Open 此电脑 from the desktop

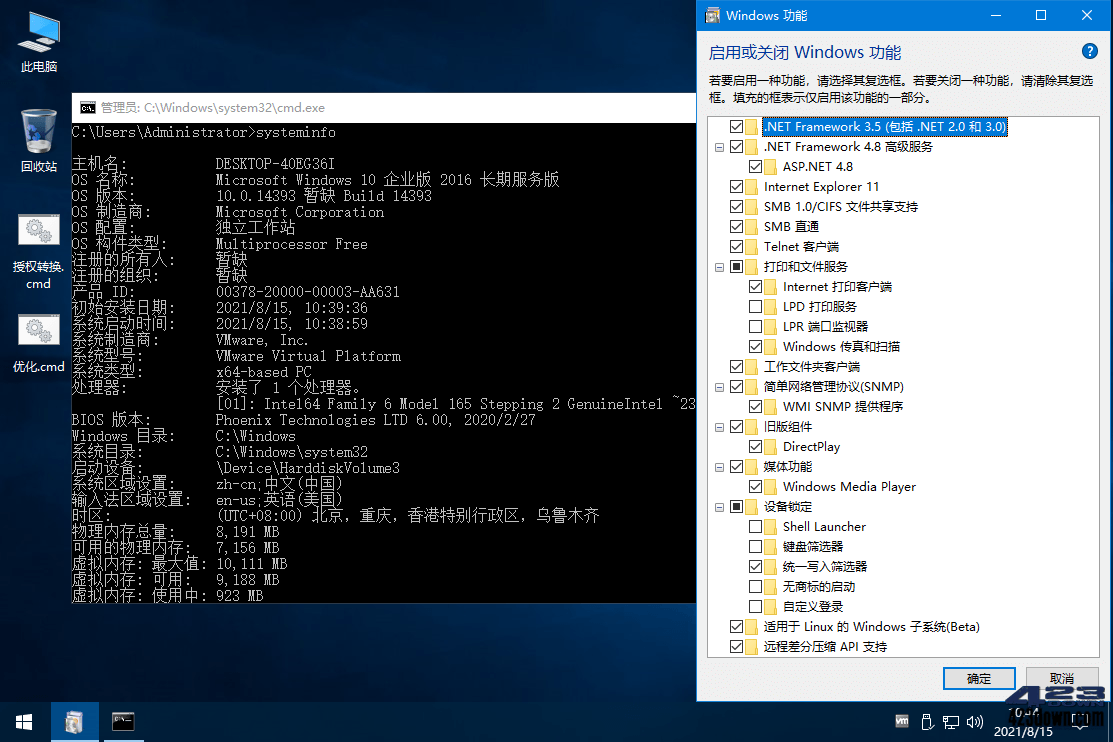[38, 35]
